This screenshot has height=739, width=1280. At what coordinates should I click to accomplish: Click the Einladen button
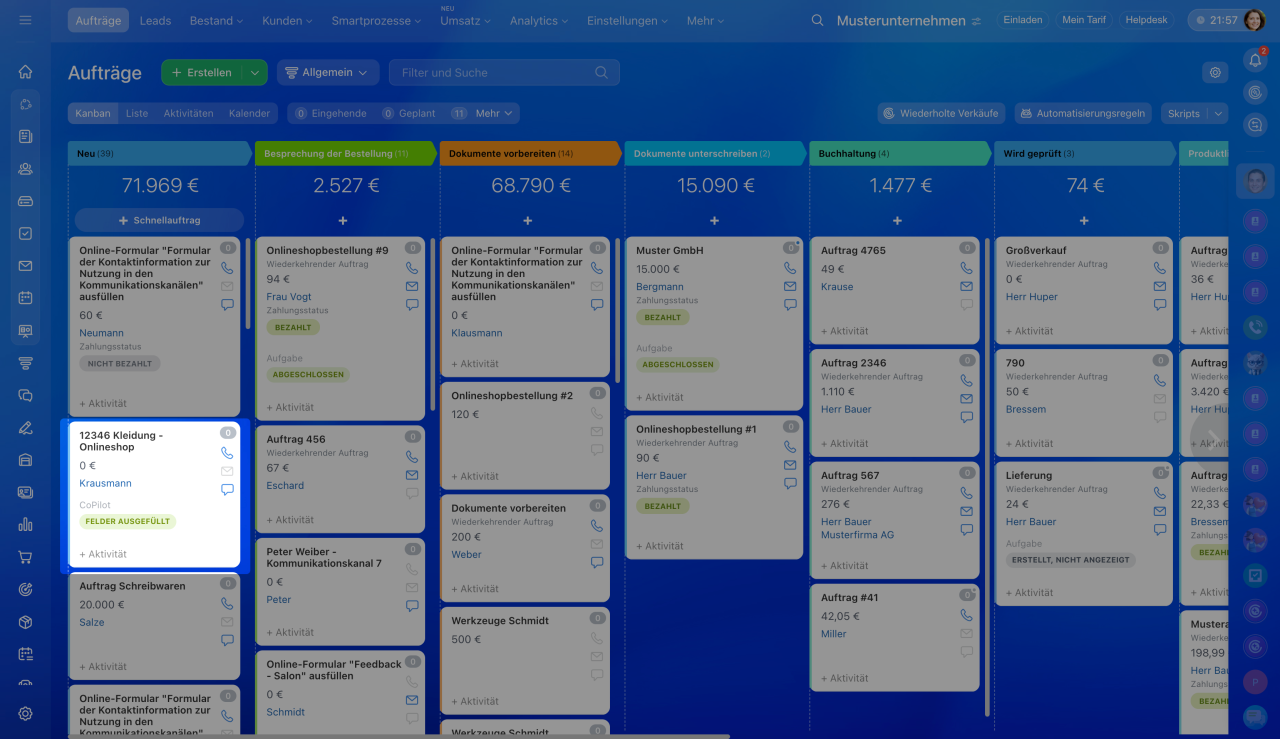1022,20
